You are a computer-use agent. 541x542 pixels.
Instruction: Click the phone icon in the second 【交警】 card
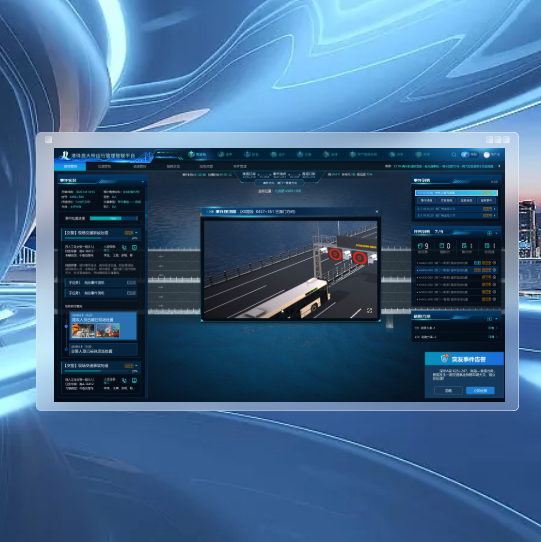(x=124, y=381)
